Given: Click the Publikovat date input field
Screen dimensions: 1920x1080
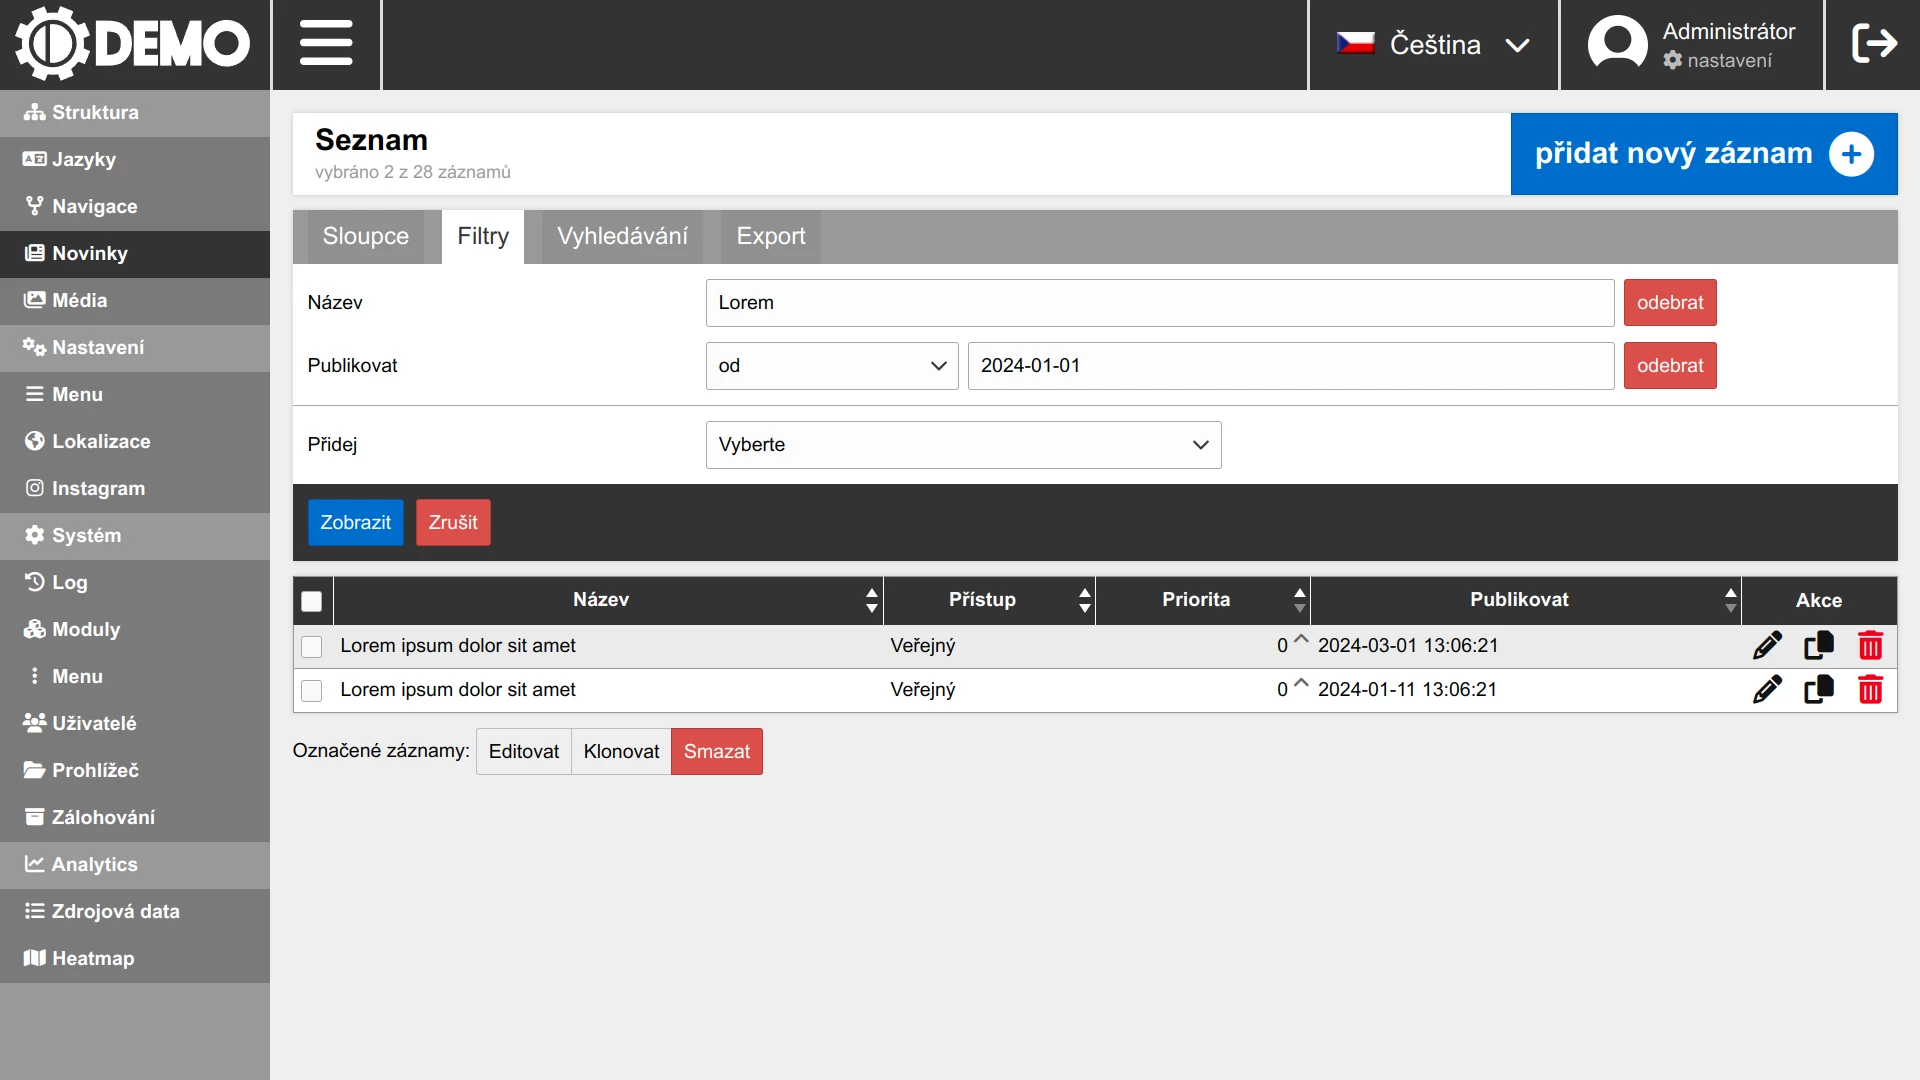Looking at the screenshot, I should click(x=1290, y=366).
